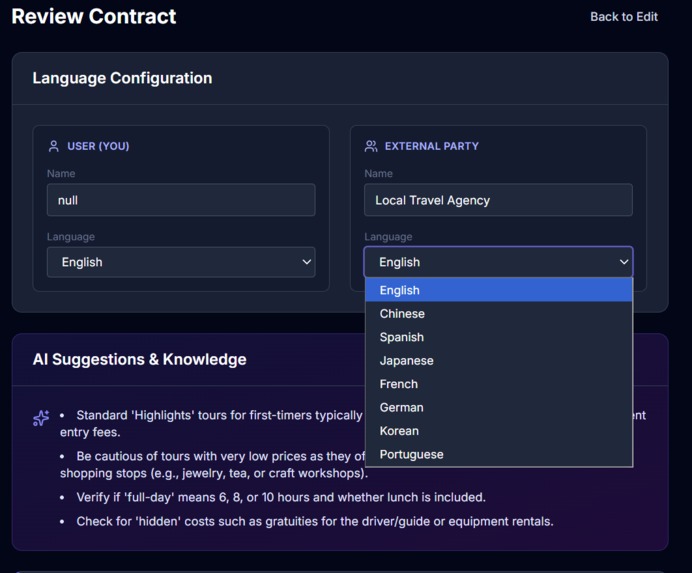Open the user Language dropdown
692x573 pixels.
[181, 262]
